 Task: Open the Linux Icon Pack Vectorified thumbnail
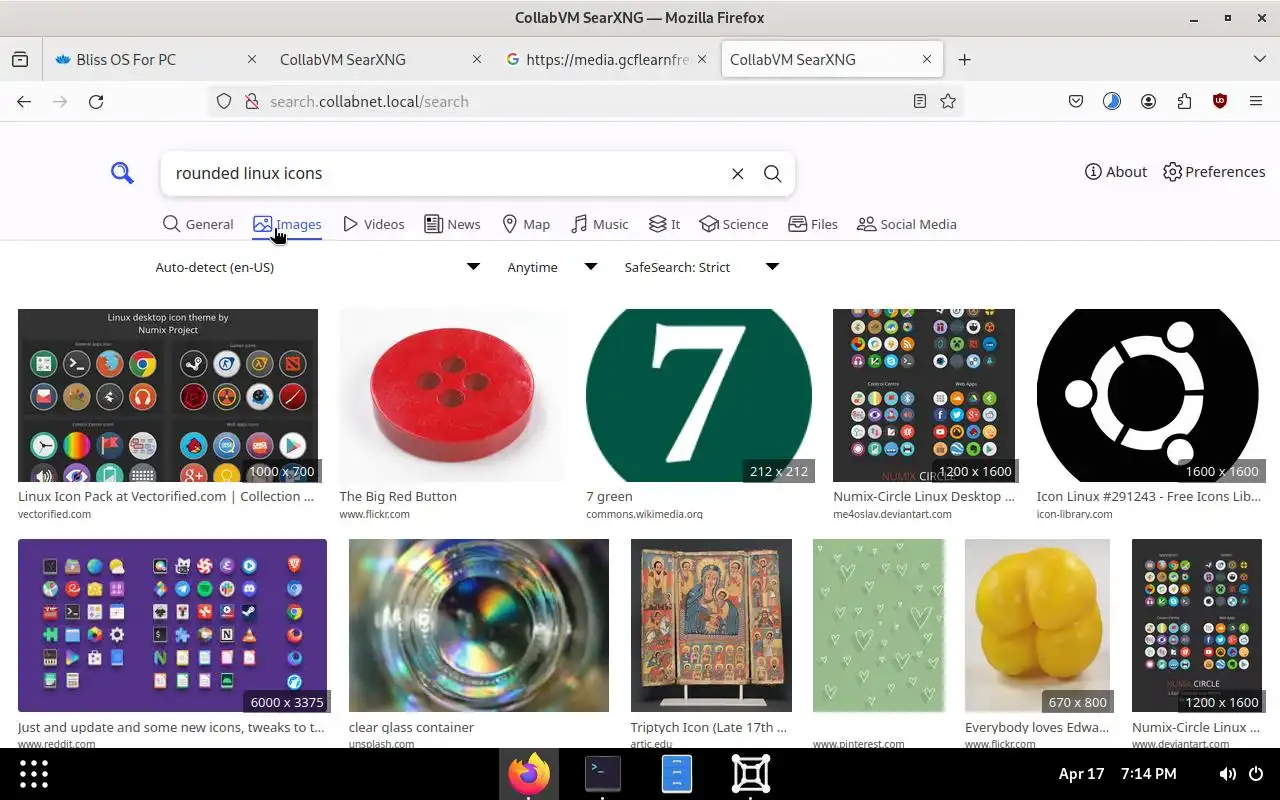coord(168,395)
